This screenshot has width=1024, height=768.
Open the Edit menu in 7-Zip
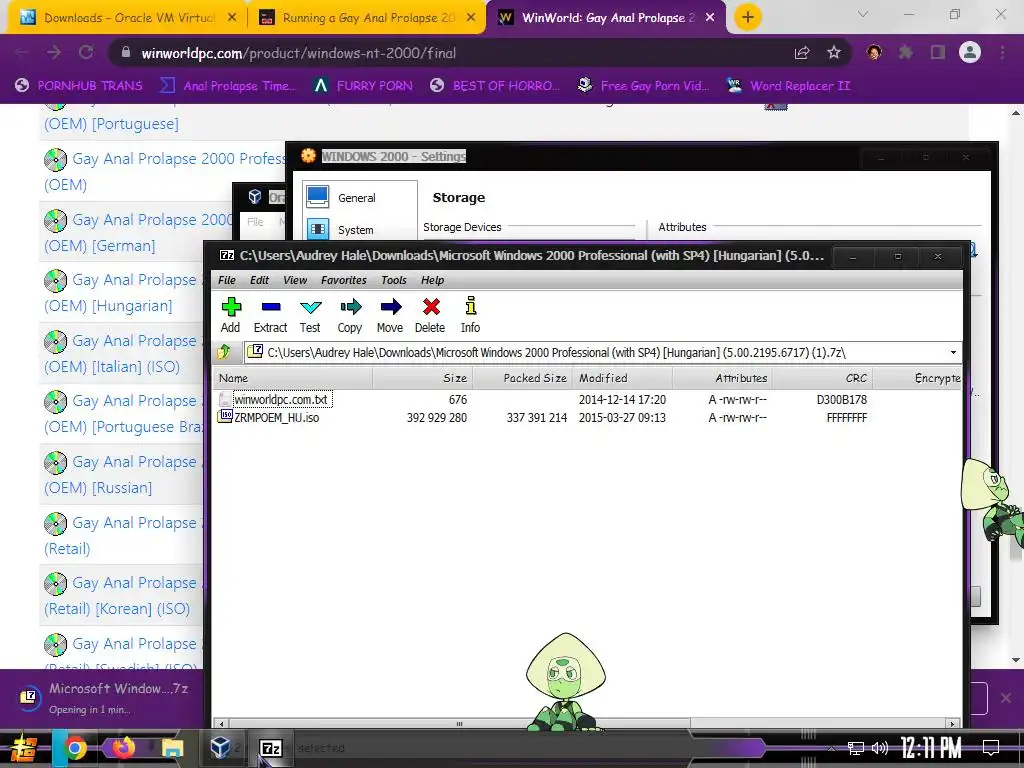pyautogui.click(x=259, y=280)
